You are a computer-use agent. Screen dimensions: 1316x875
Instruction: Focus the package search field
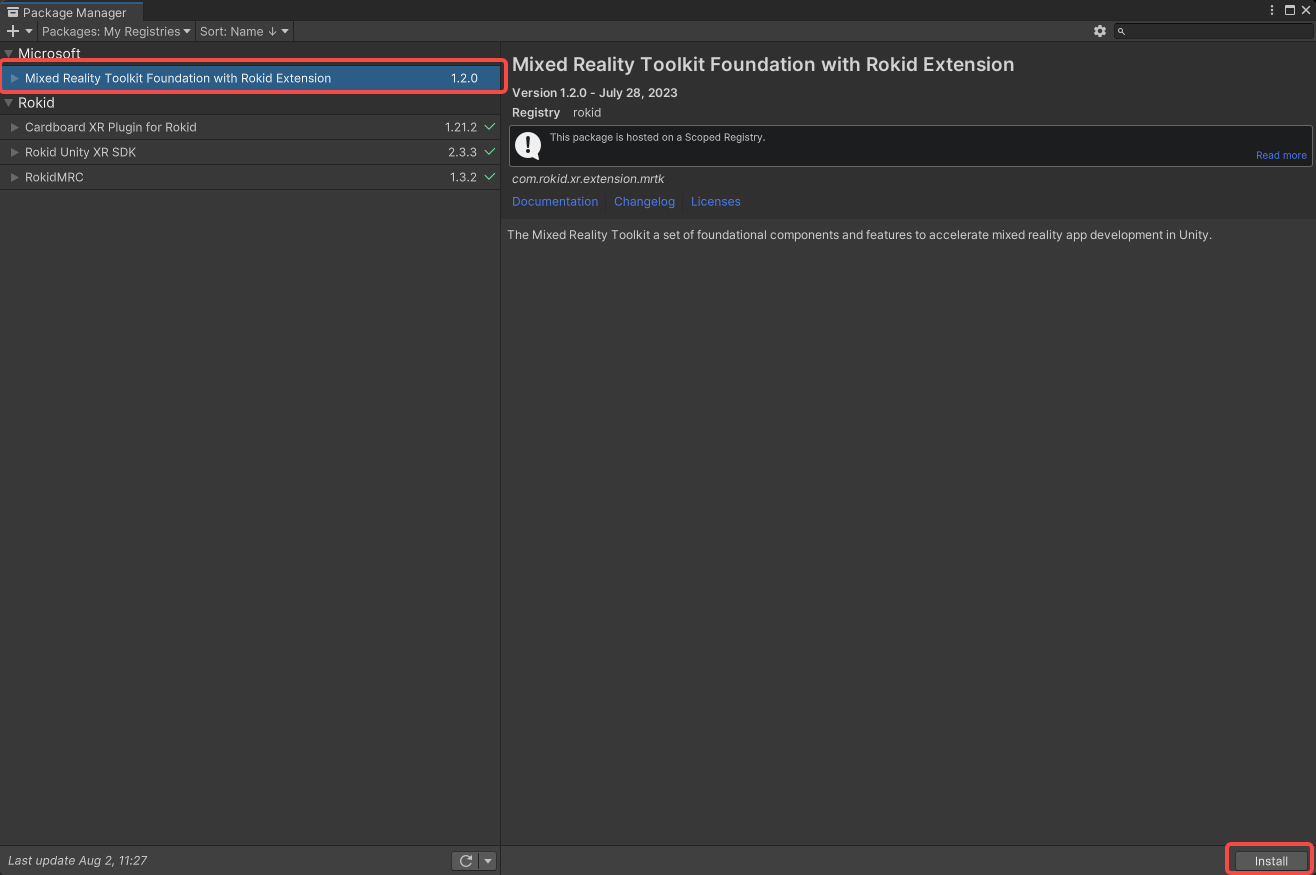1212,31
